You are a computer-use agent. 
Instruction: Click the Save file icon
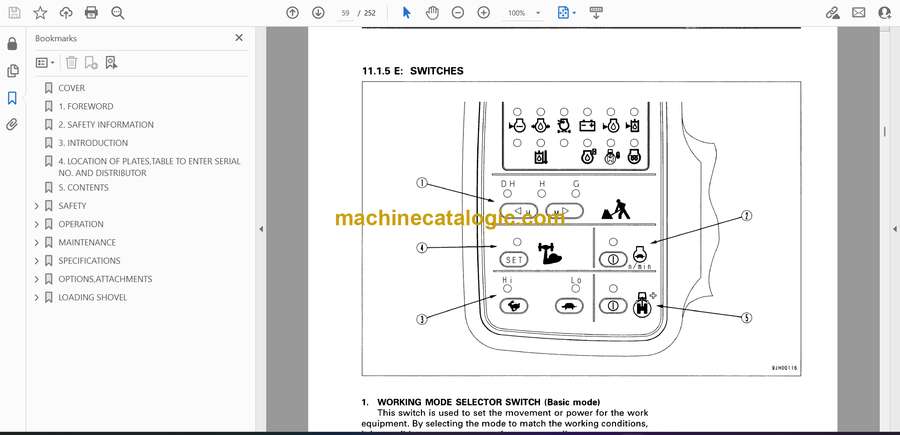pyautogui.click(x=14, y=13)
